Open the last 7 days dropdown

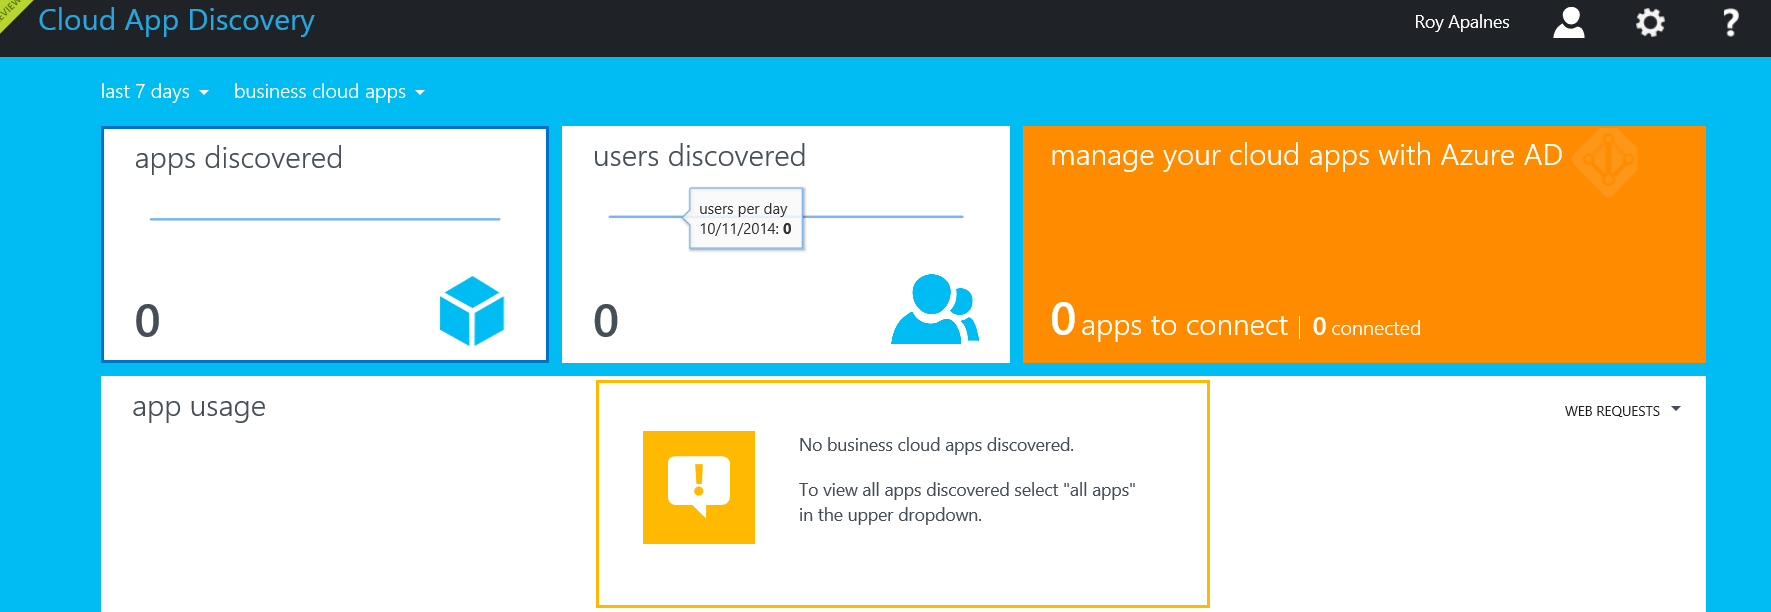click(x=155, y=92)
